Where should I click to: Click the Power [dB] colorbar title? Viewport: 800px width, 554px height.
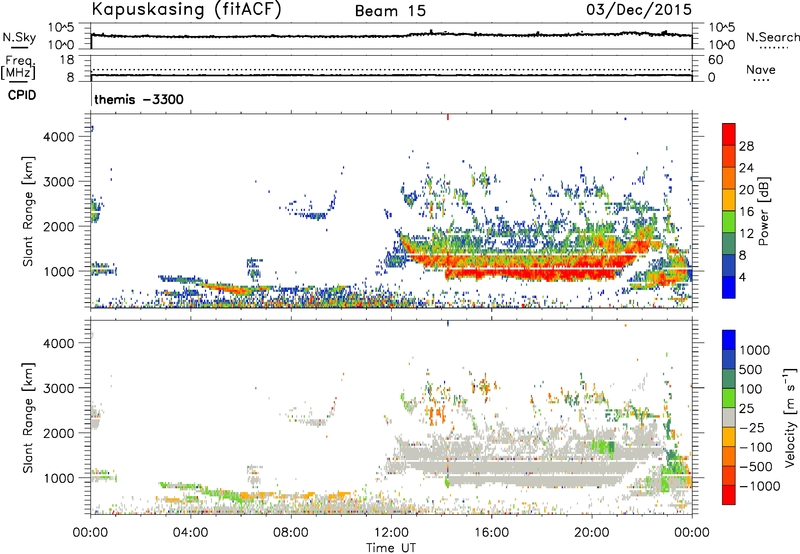pos(764,211)
